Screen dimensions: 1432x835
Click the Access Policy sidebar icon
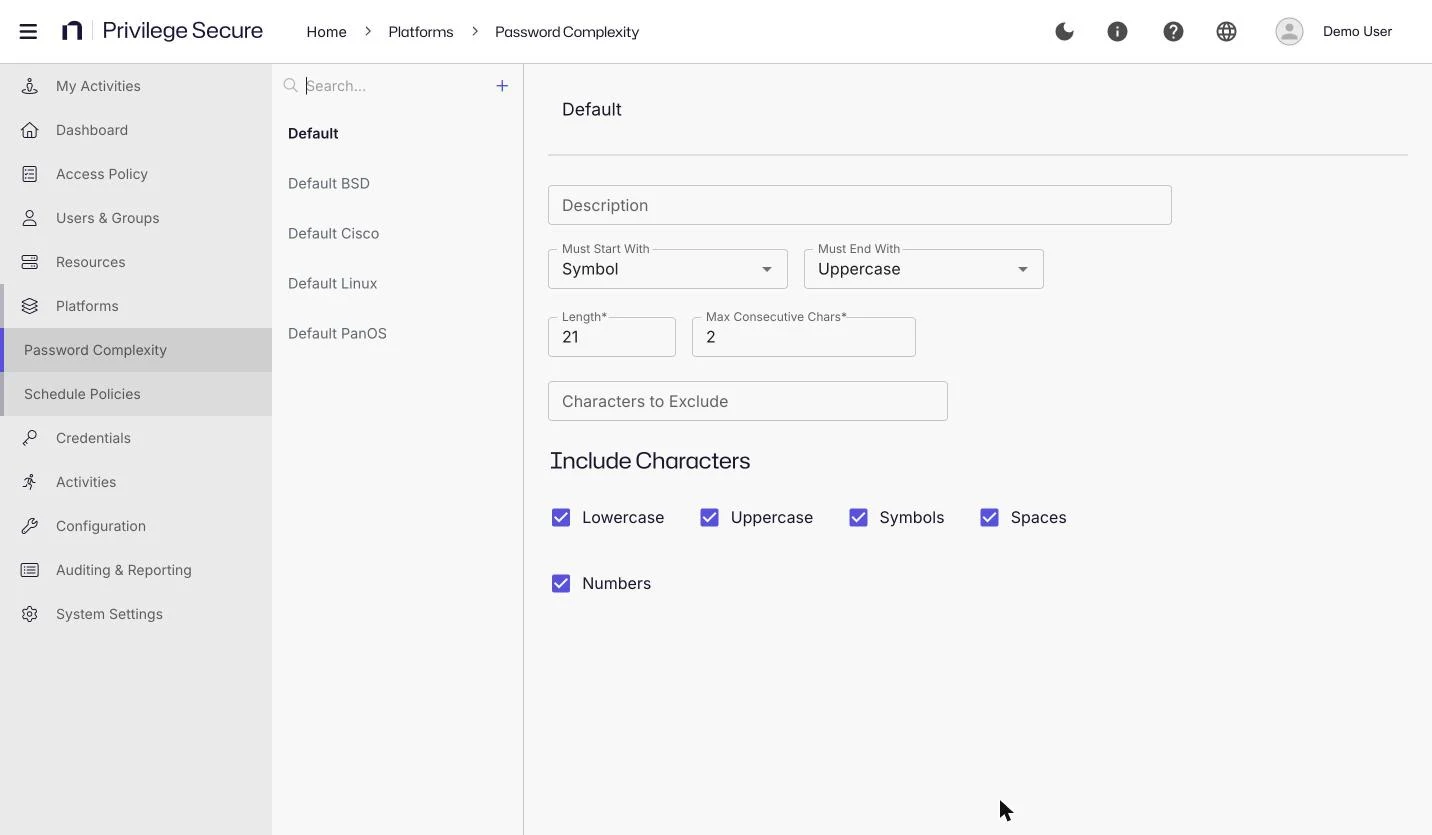coord(30,174)
